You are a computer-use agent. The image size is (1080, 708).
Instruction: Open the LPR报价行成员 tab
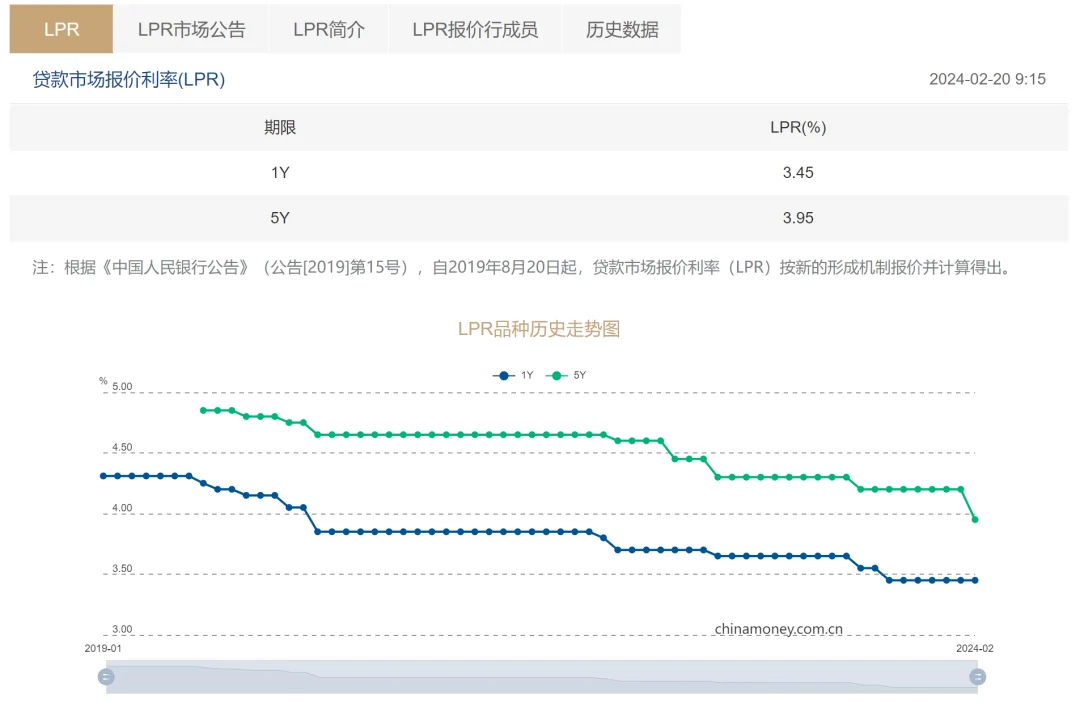coord(475,29)
